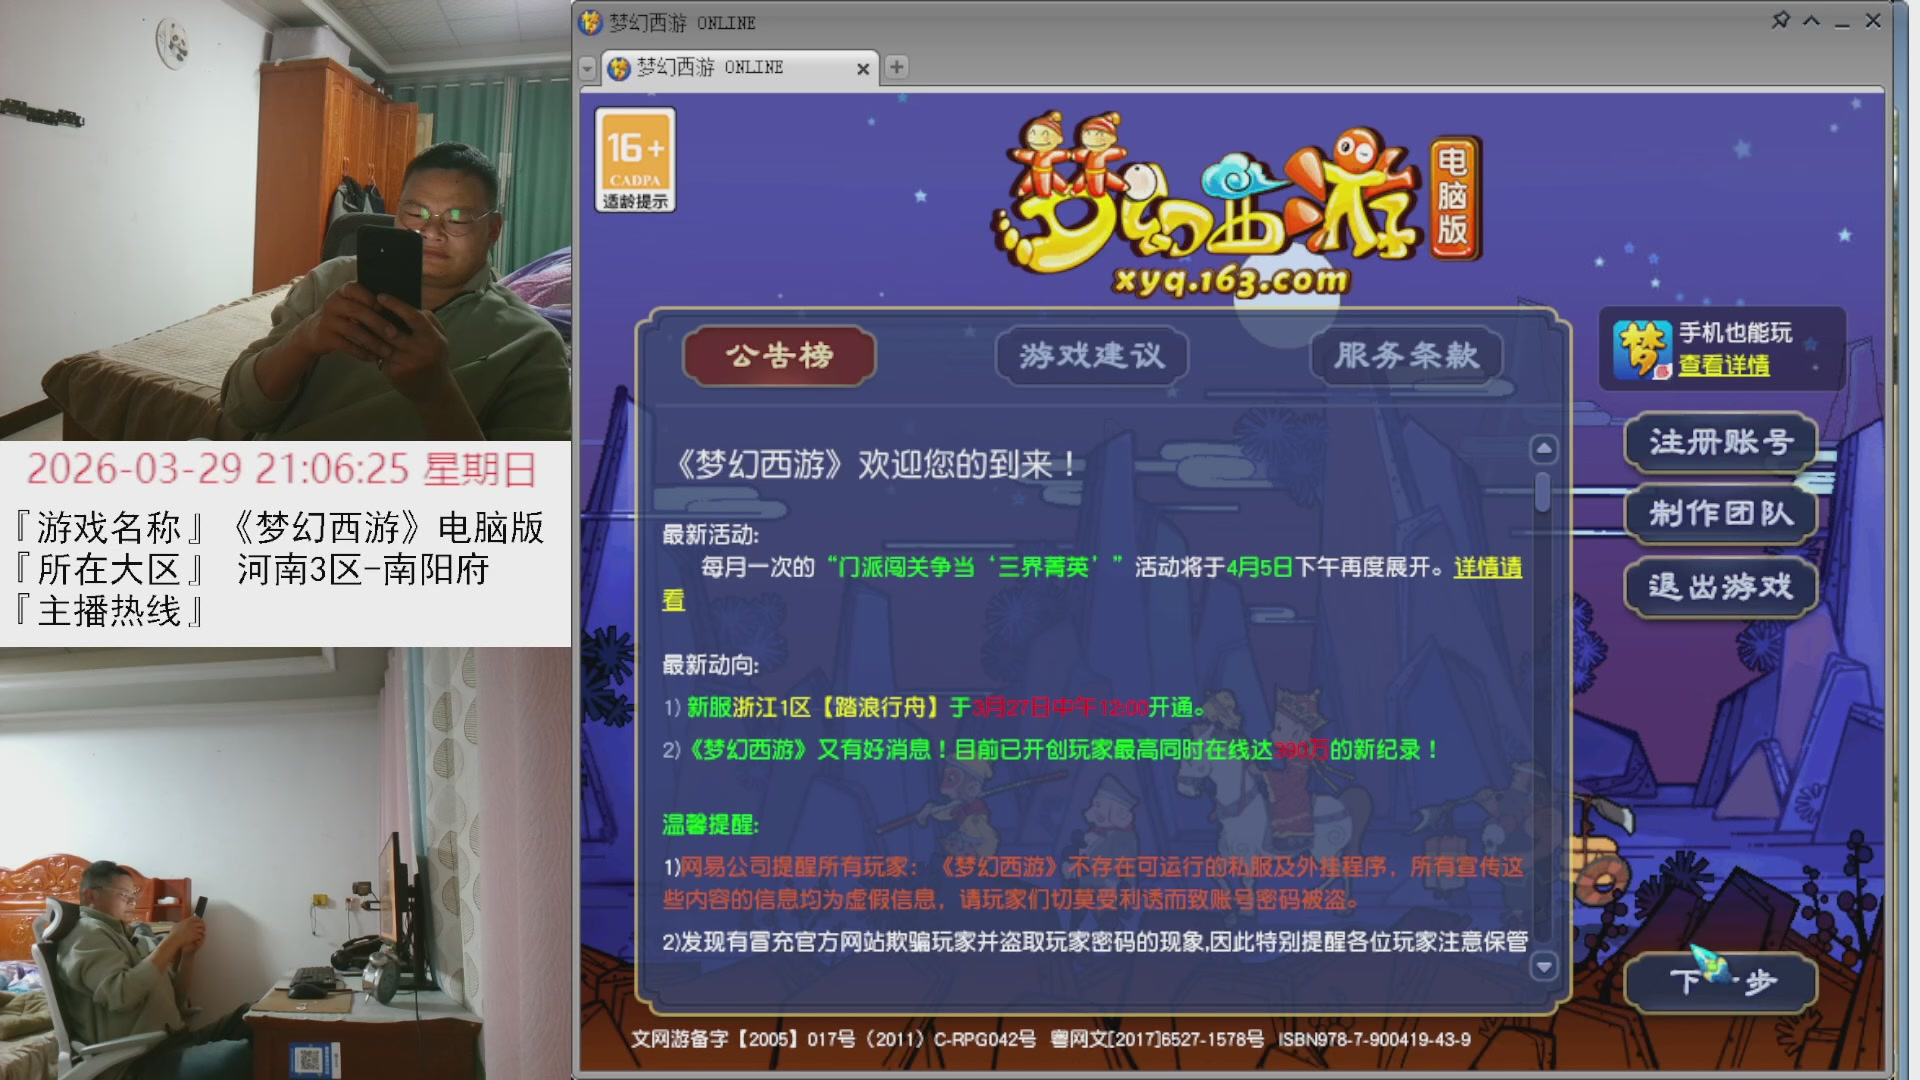Click the + icon to open a new tab
This screenshot has width=1920, height=1080.
click(895, 67)
